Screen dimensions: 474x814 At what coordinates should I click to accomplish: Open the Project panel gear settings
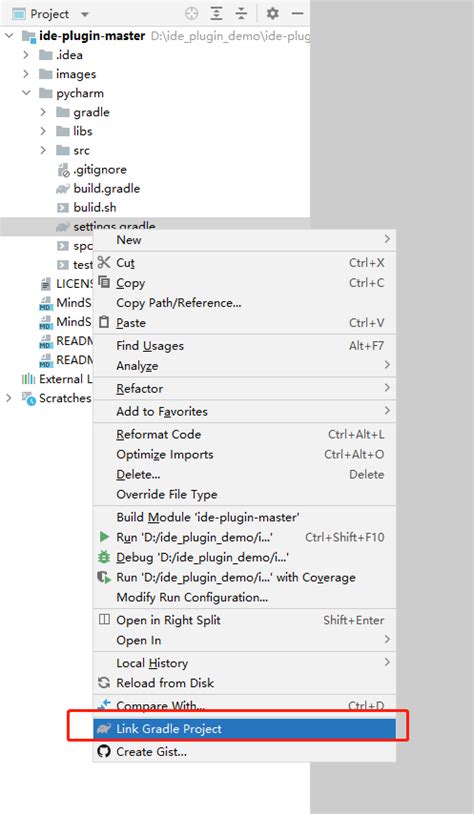(x=273, y=13)
